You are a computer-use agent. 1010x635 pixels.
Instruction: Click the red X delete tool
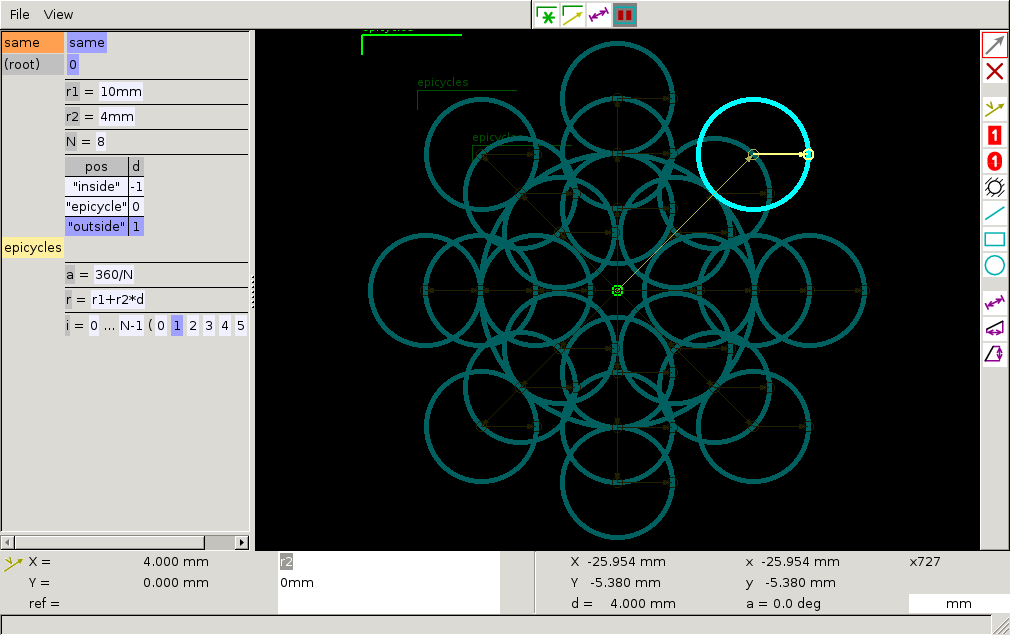(x=995, y=71)
